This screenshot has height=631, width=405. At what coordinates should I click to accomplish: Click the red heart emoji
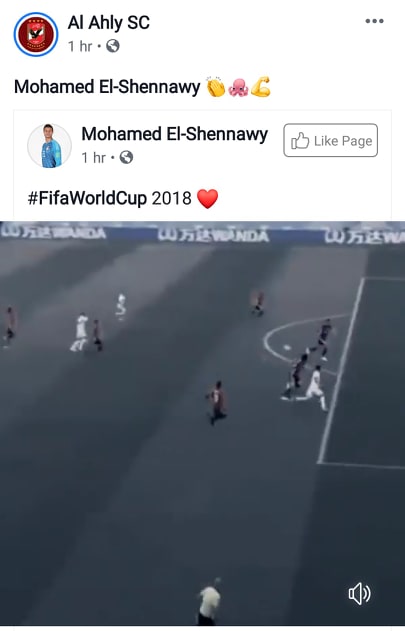click(x=208, y=199)
